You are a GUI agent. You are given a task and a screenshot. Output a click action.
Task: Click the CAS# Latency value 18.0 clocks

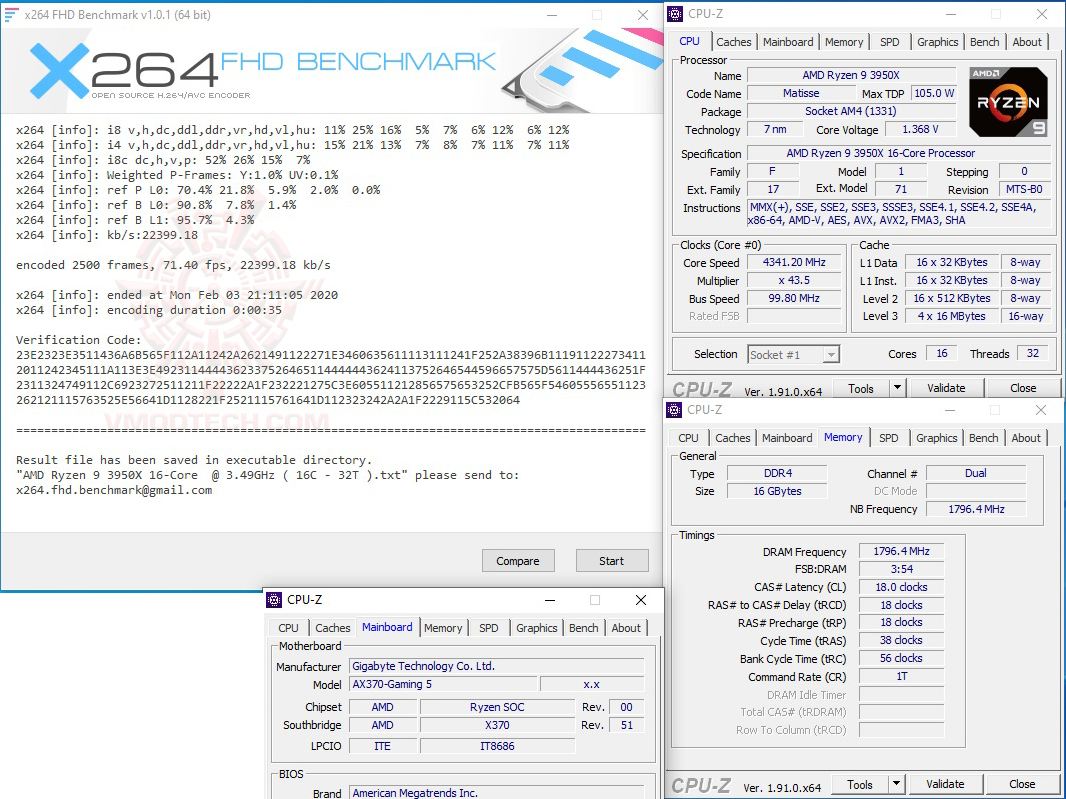pos(901,587)
